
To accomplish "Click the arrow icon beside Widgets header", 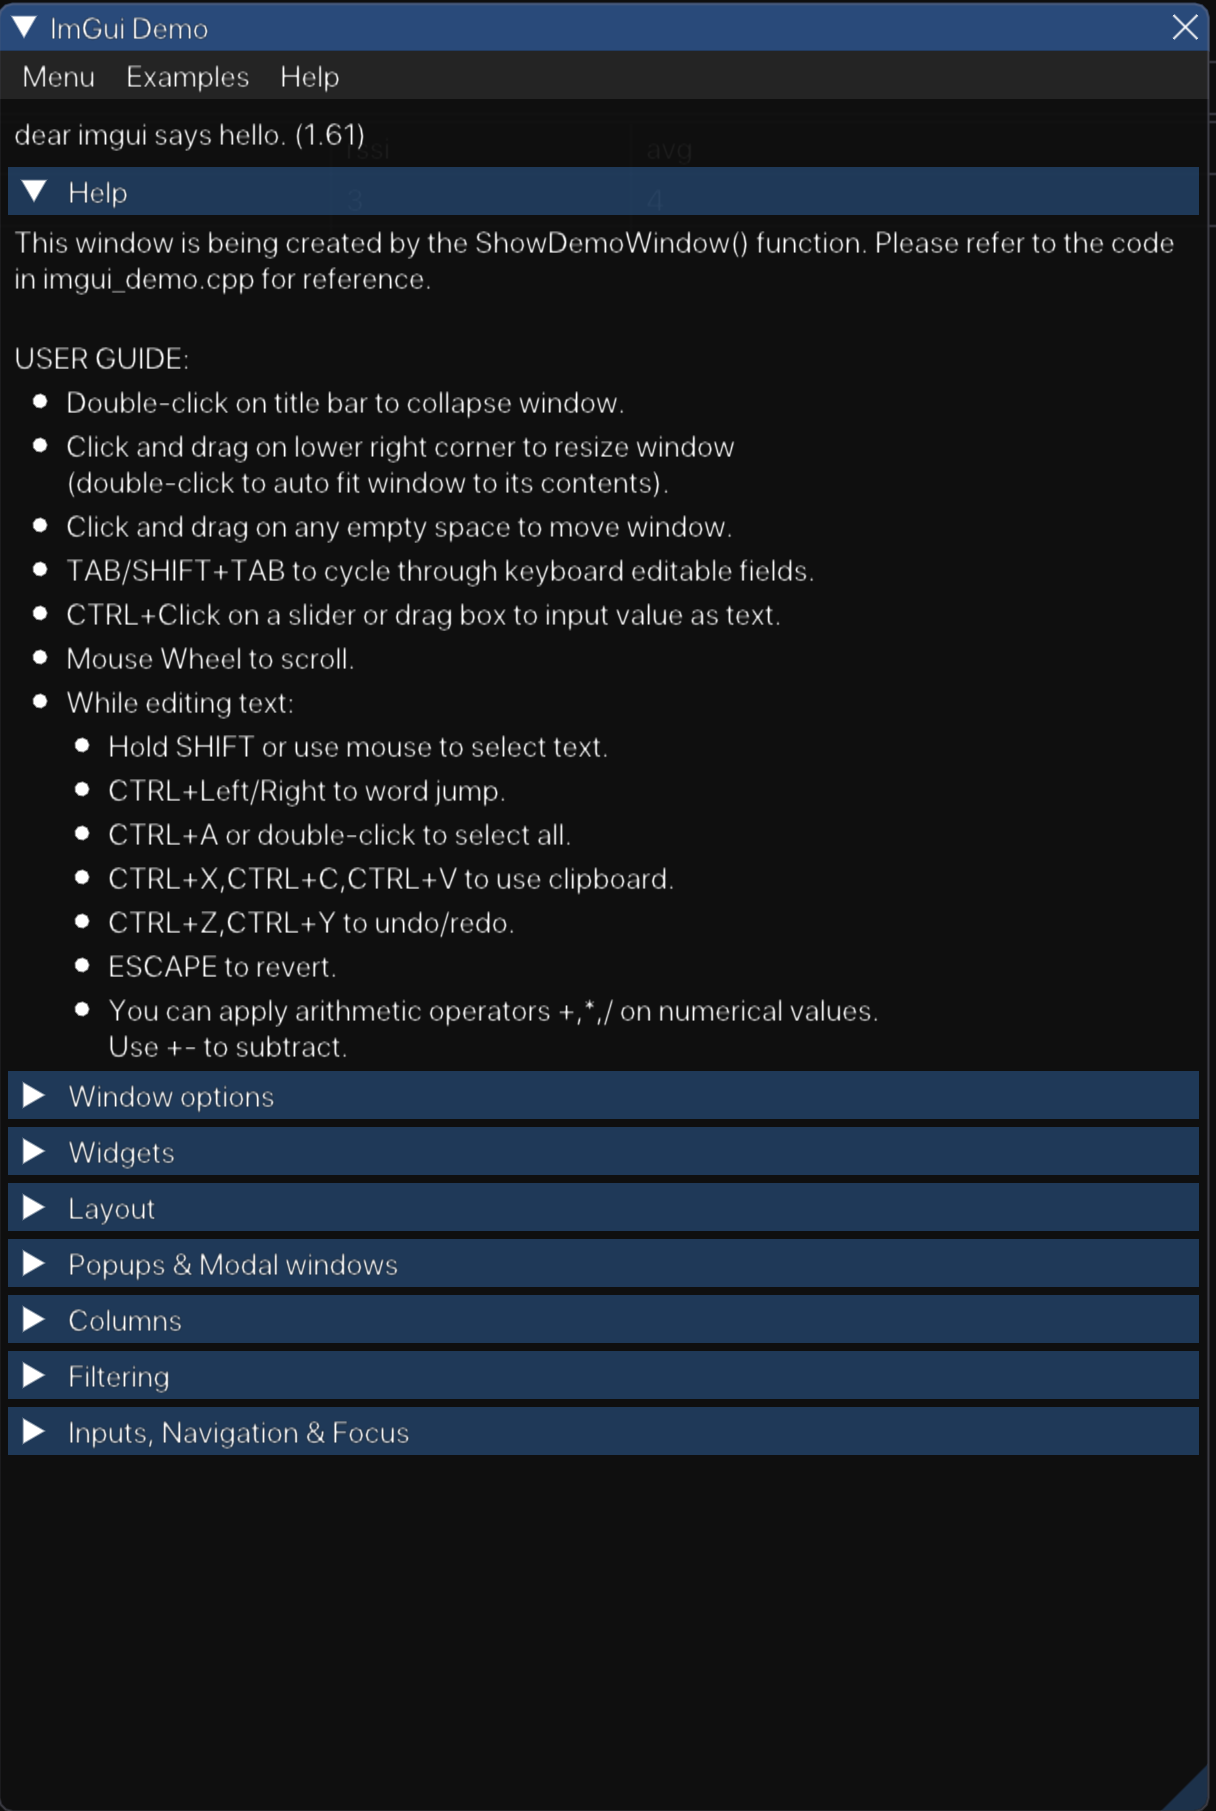I will (33, 1151).
